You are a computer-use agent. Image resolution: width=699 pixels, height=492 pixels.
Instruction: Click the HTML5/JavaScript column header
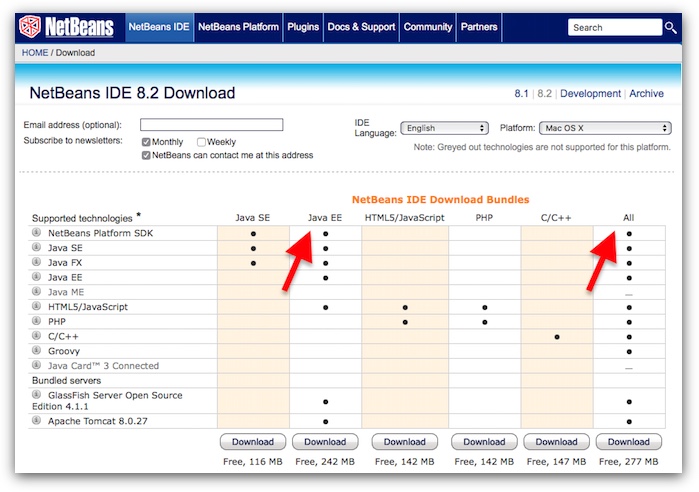coord(405,217)
